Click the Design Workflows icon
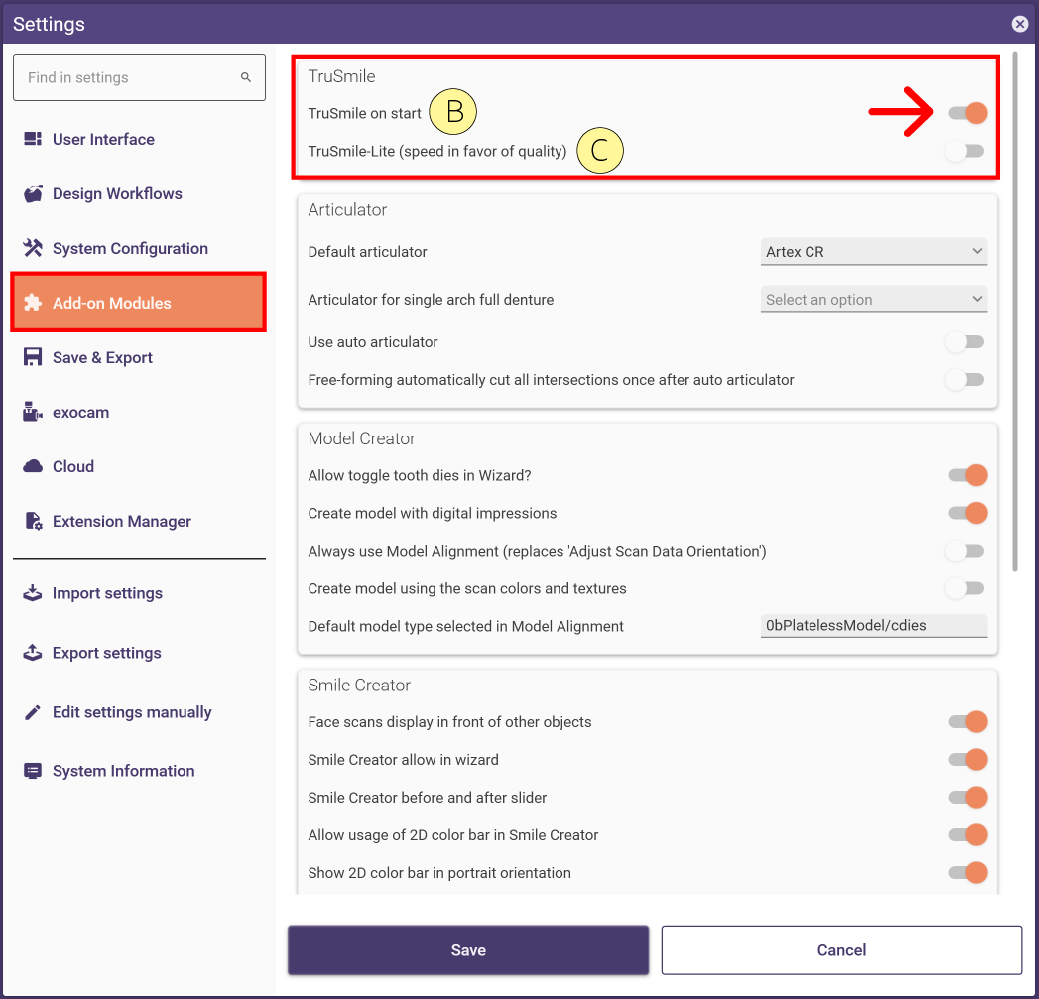1039x999 pixels. pyautogui.click(x=33, y=193)
